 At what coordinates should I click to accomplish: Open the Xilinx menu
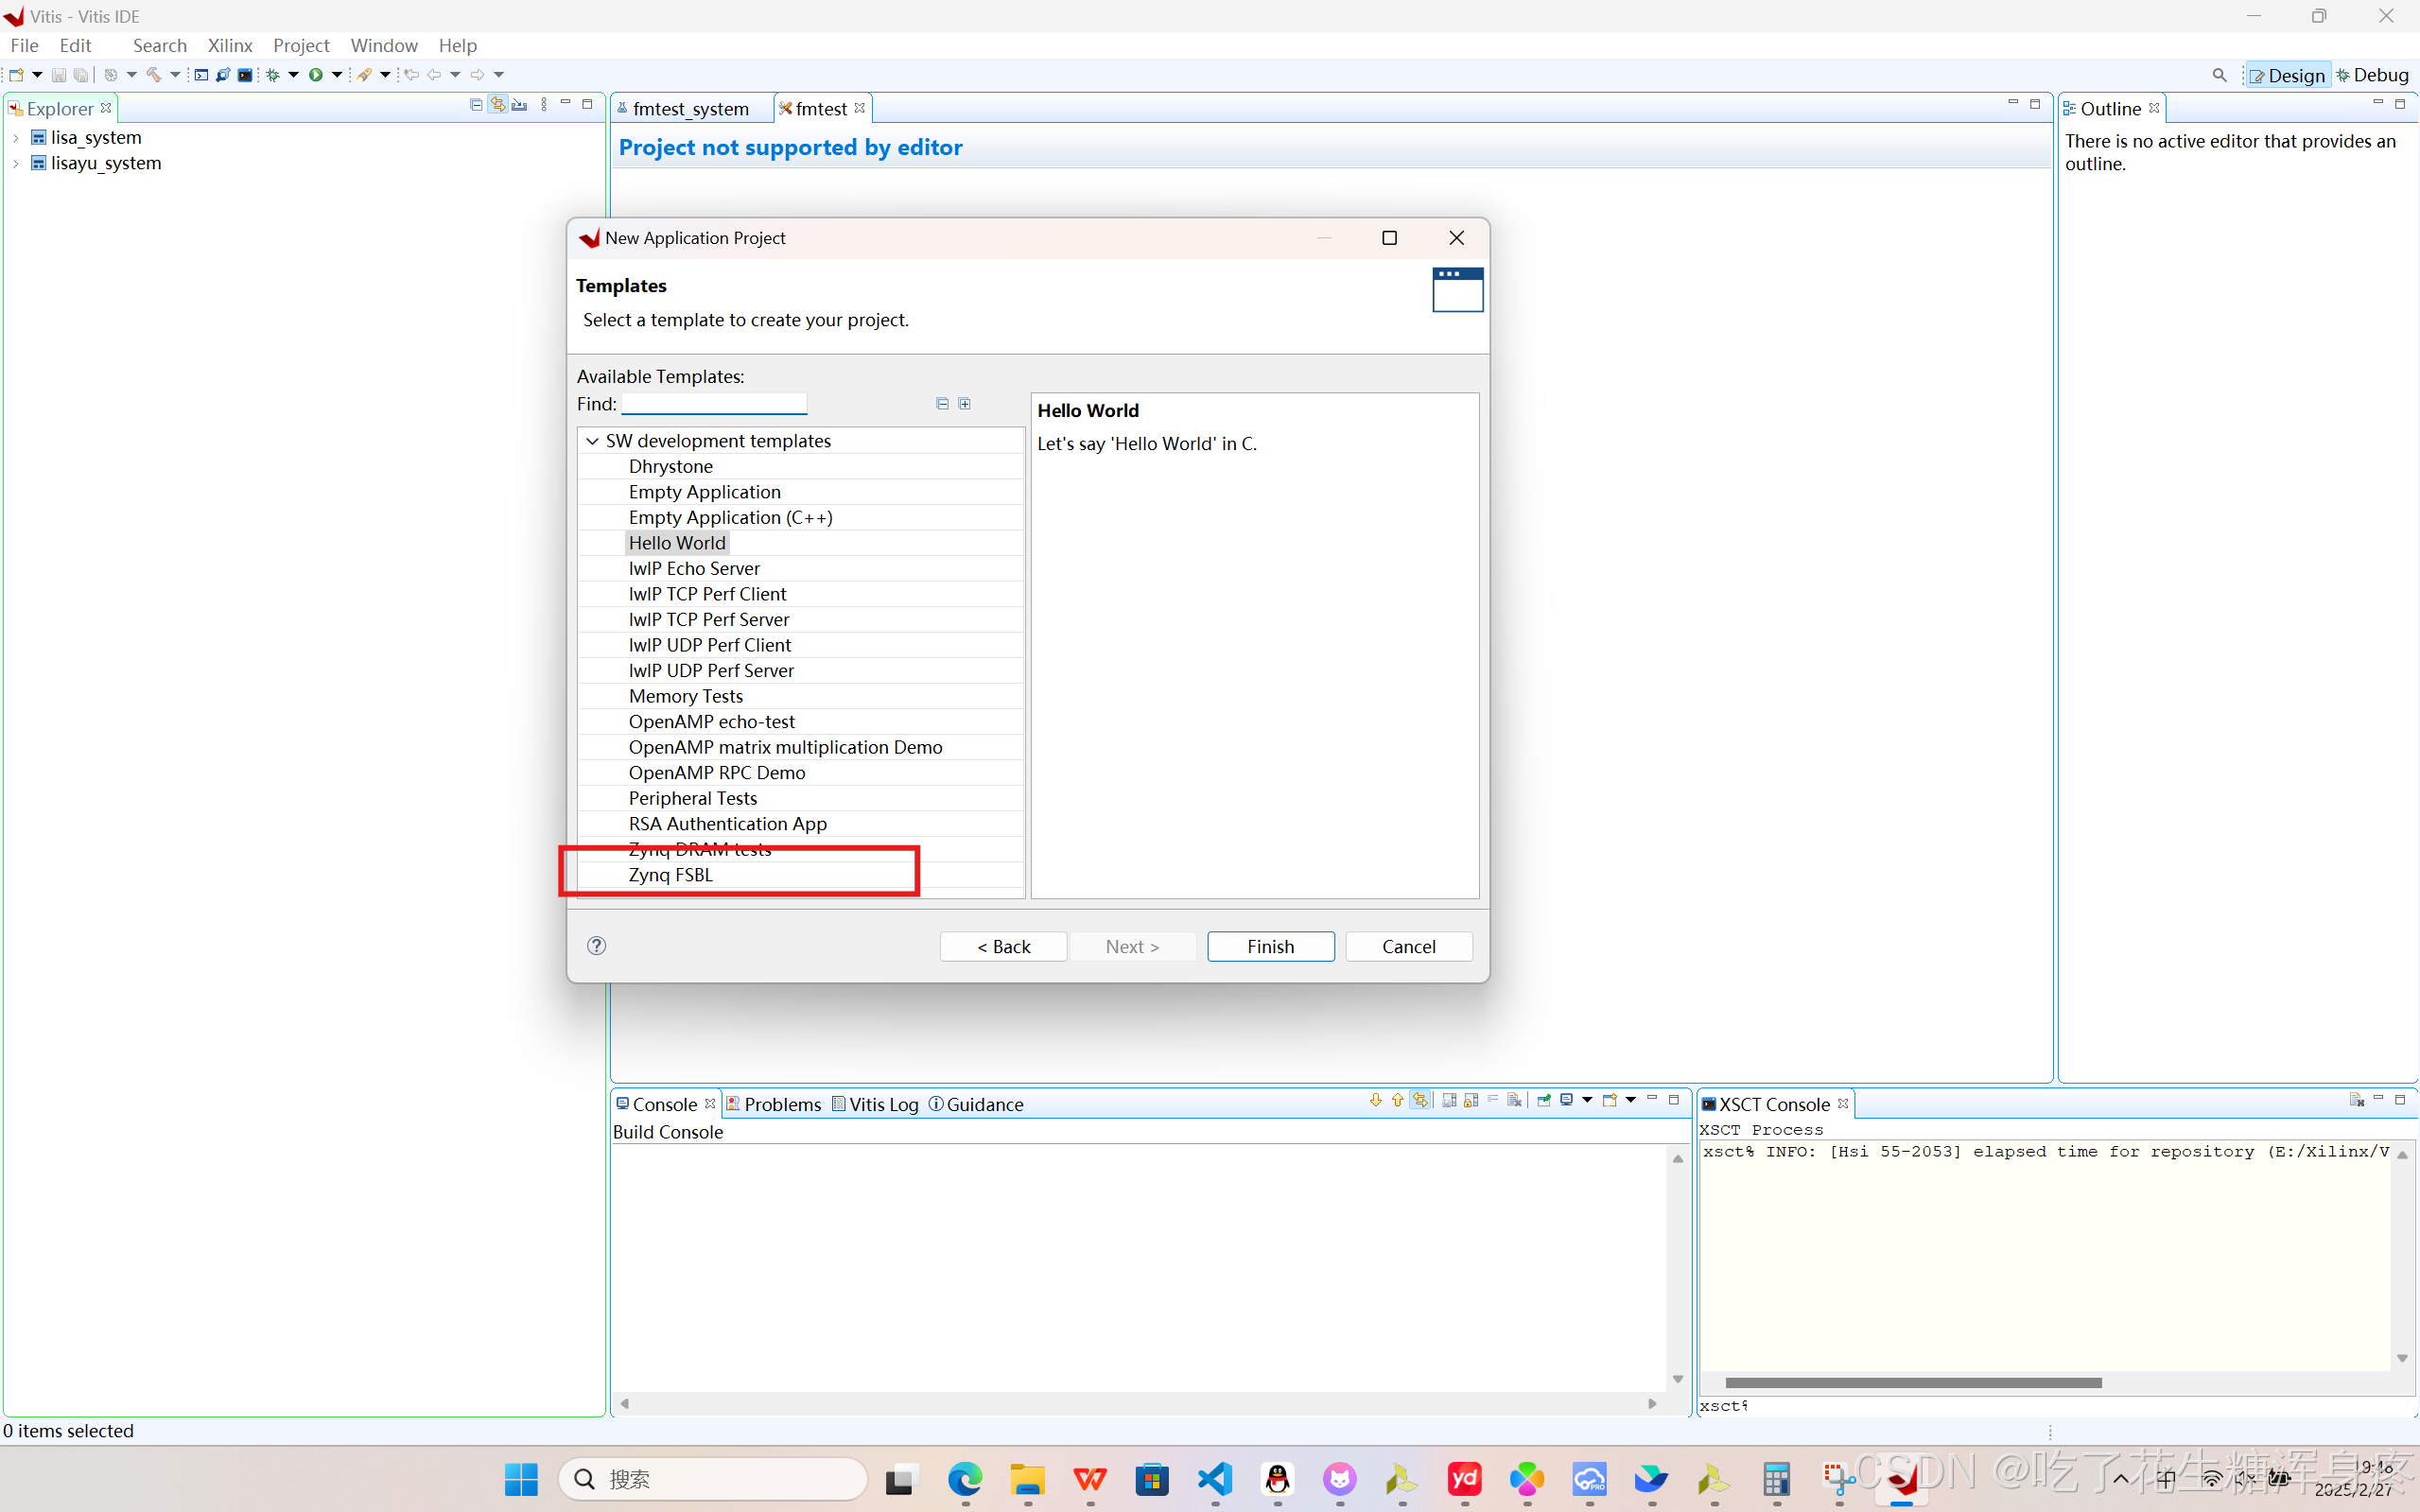pyautogui.click(x=230, y=45)
